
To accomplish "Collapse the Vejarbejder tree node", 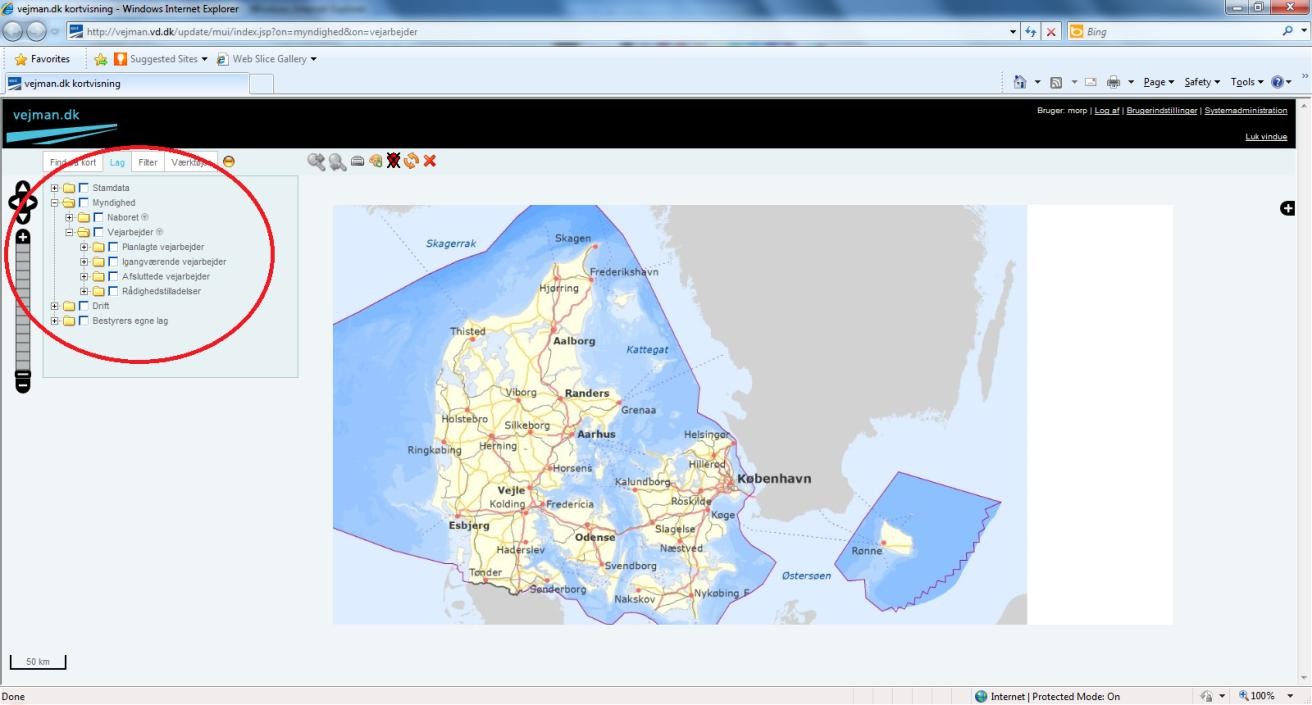I will tap(70, 232).
